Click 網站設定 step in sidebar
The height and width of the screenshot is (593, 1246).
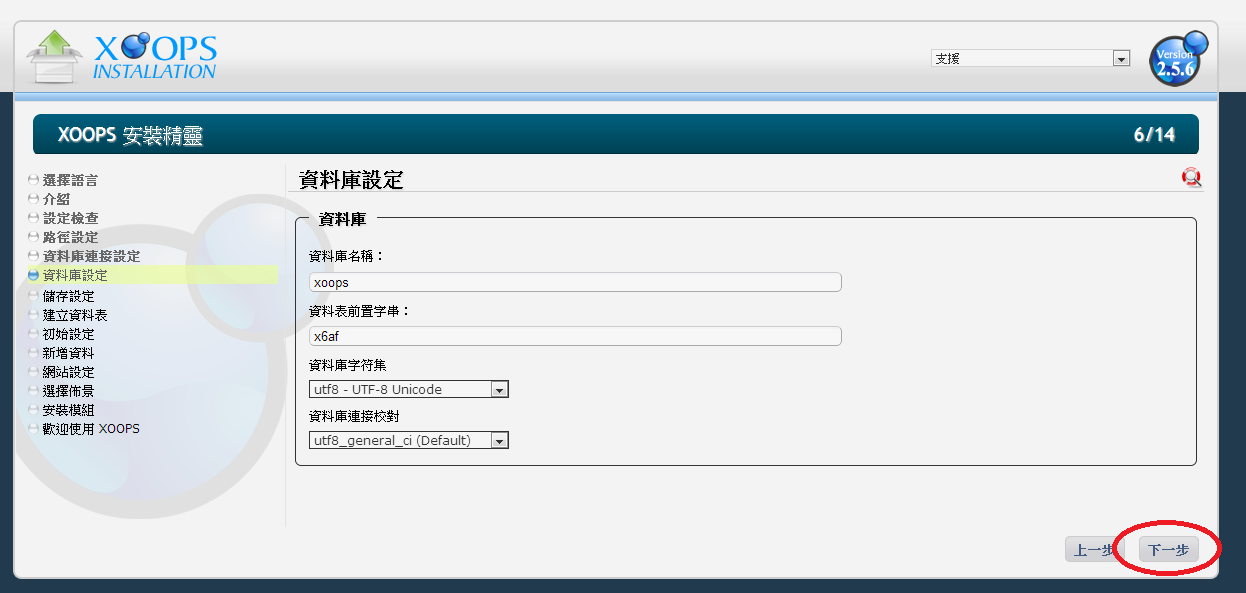pos(68,372)
